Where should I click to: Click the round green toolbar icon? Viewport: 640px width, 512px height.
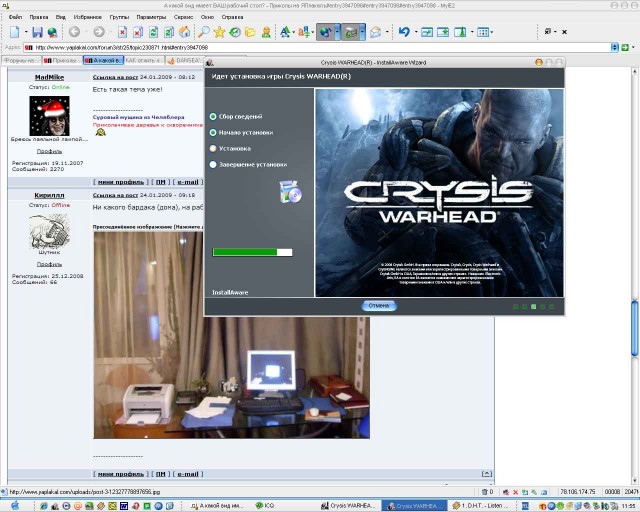(235, 32)
